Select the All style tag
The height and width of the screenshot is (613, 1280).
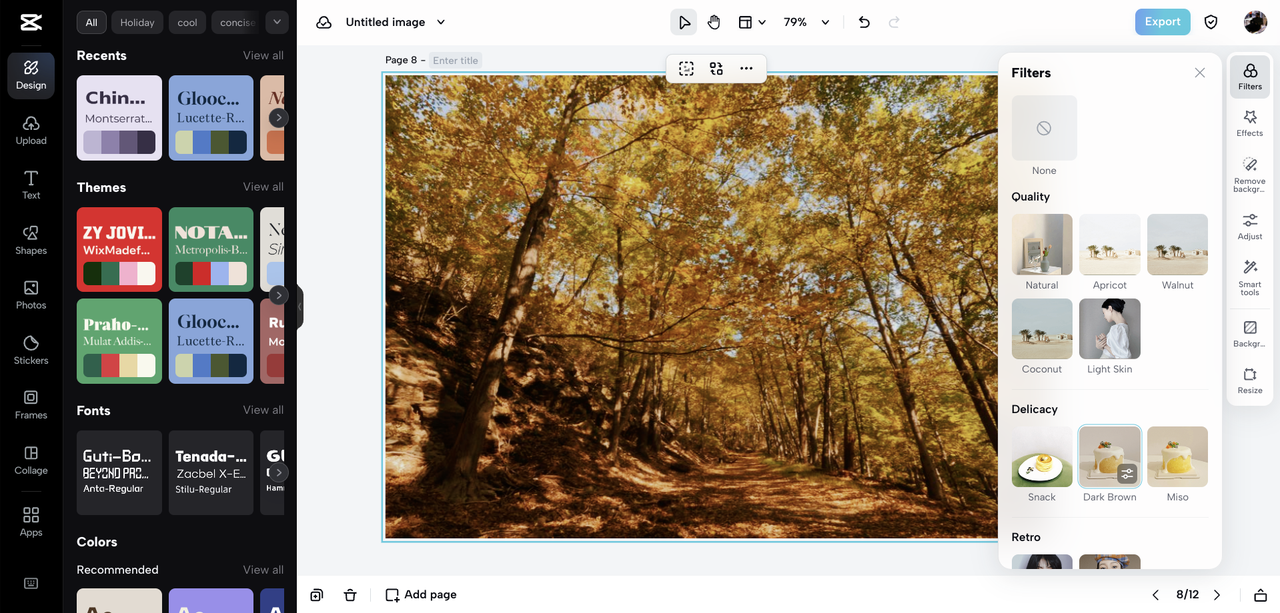pos(92,22)
